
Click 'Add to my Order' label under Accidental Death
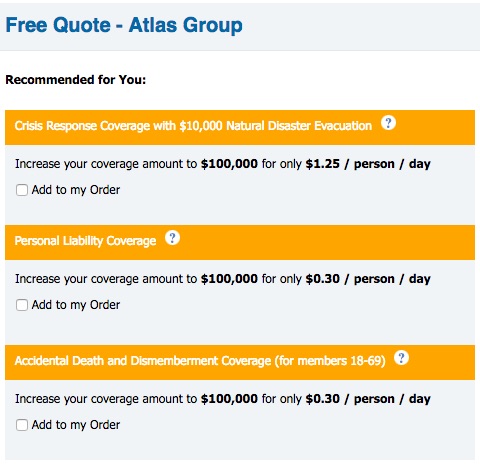[x=76, y=425]
